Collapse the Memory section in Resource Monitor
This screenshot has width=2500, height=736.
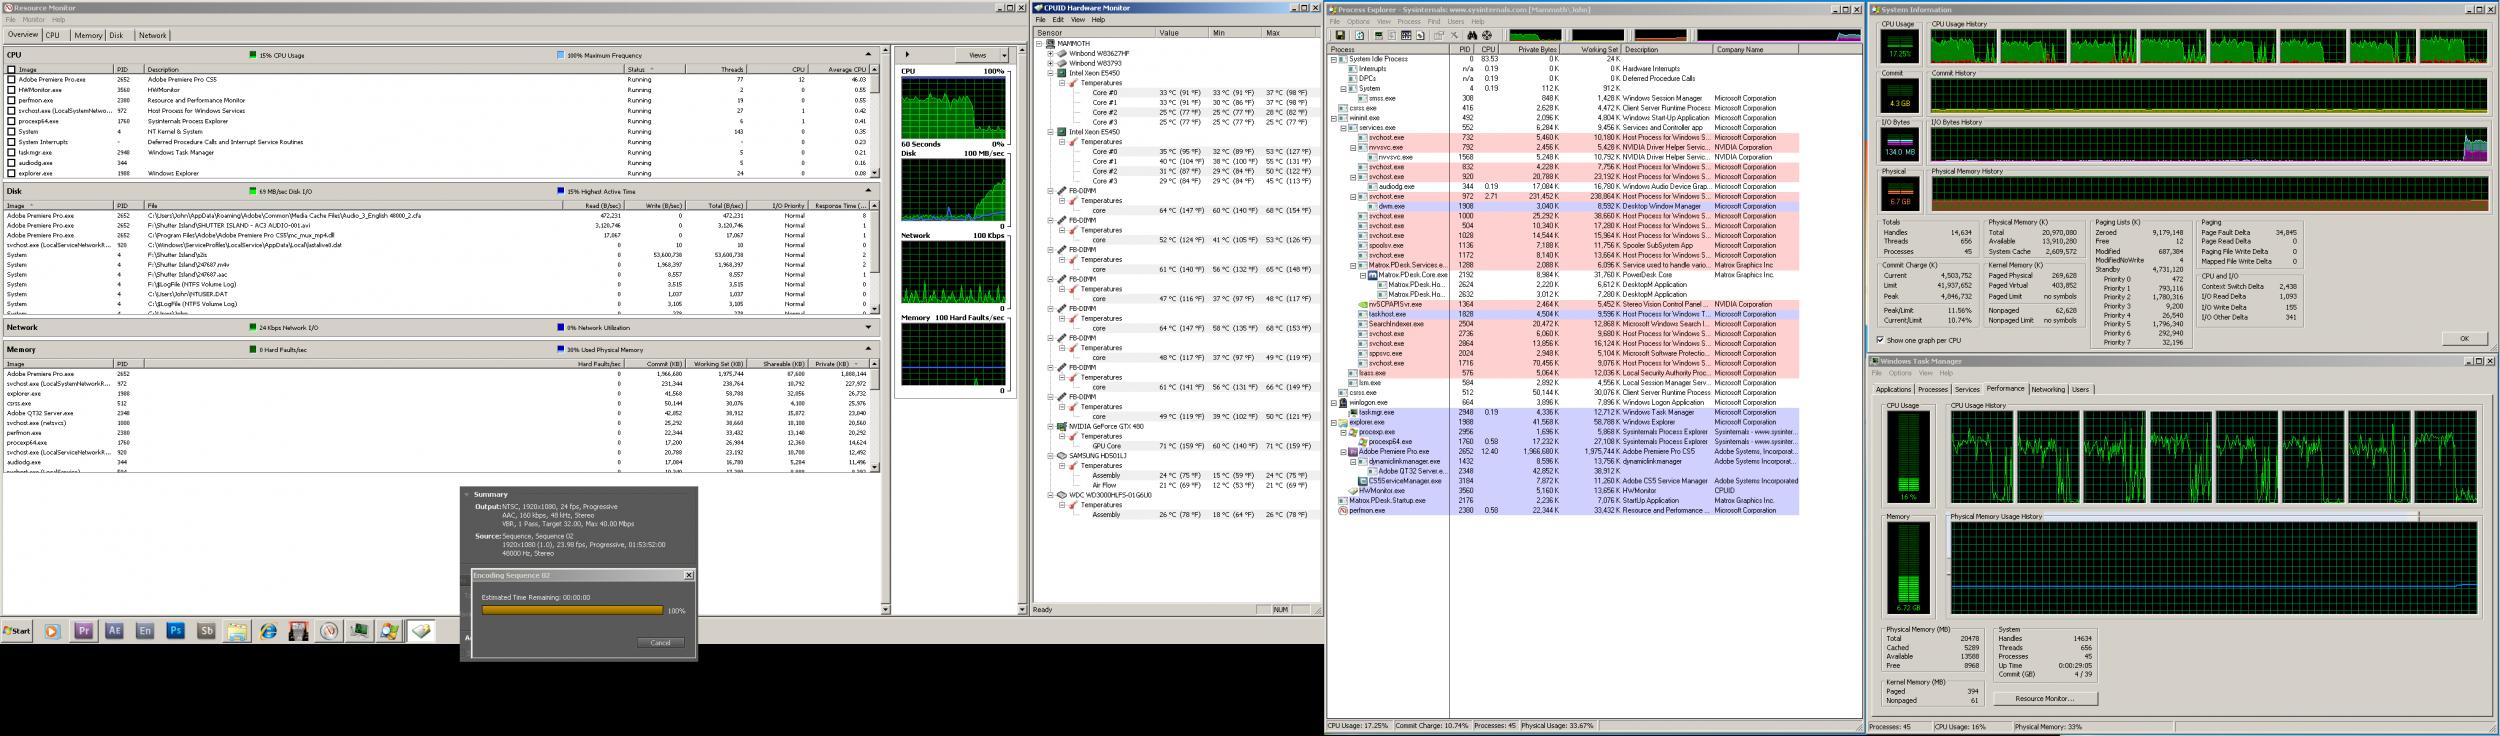click(868, 349)
